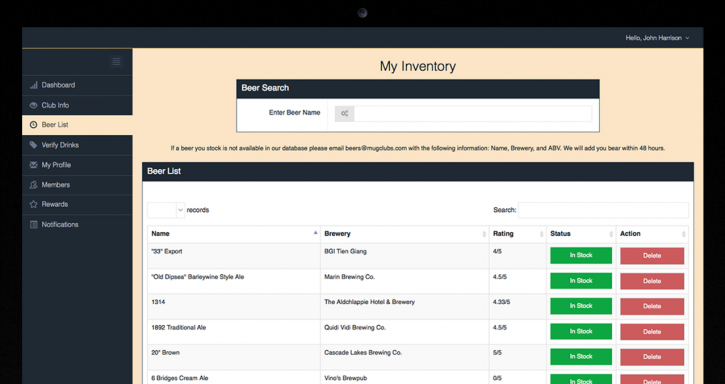Open the records per page dropdown
The image size is (725, 384).
pyautogui.click(x=166, y=210)
